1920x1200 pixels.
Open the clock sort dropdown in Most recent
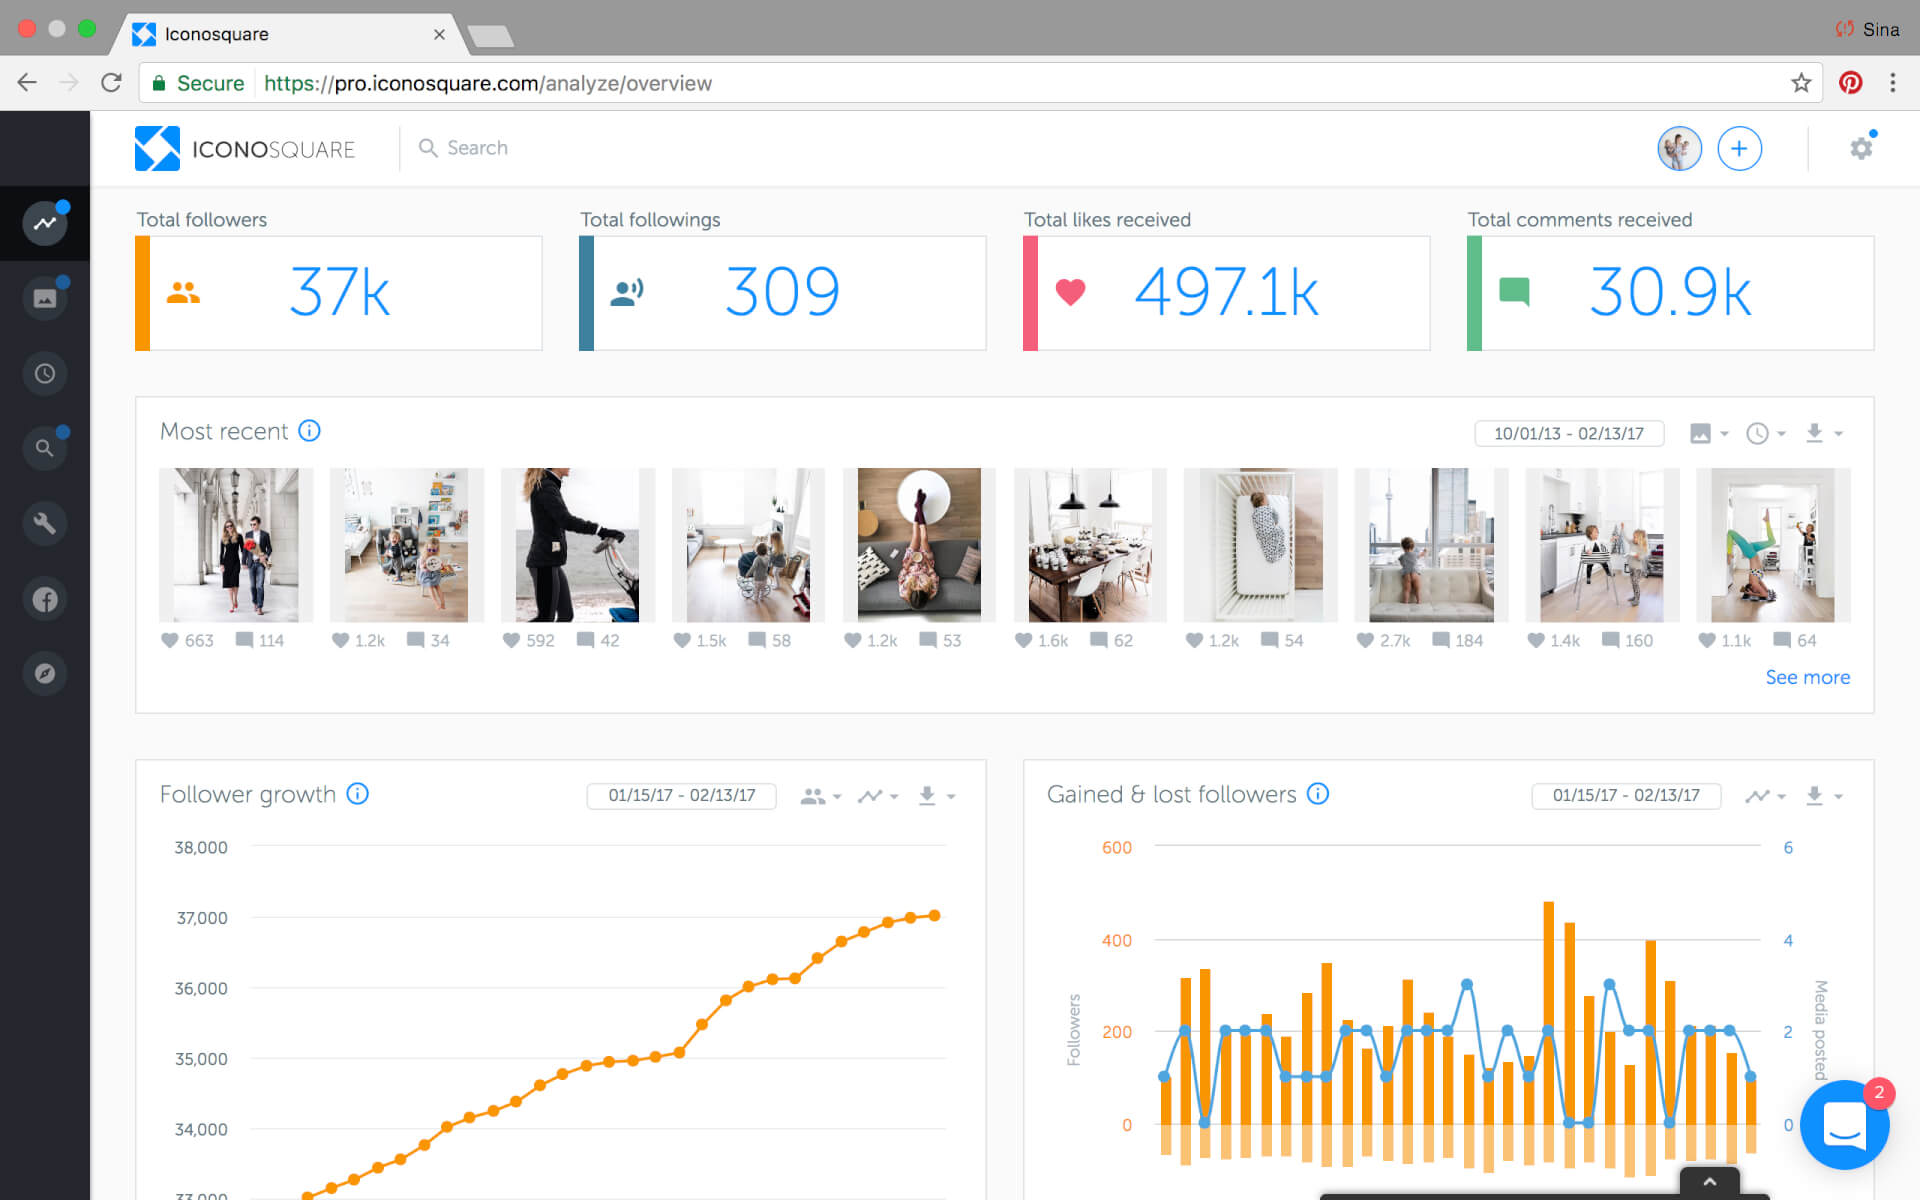[x=1765, y=433]
